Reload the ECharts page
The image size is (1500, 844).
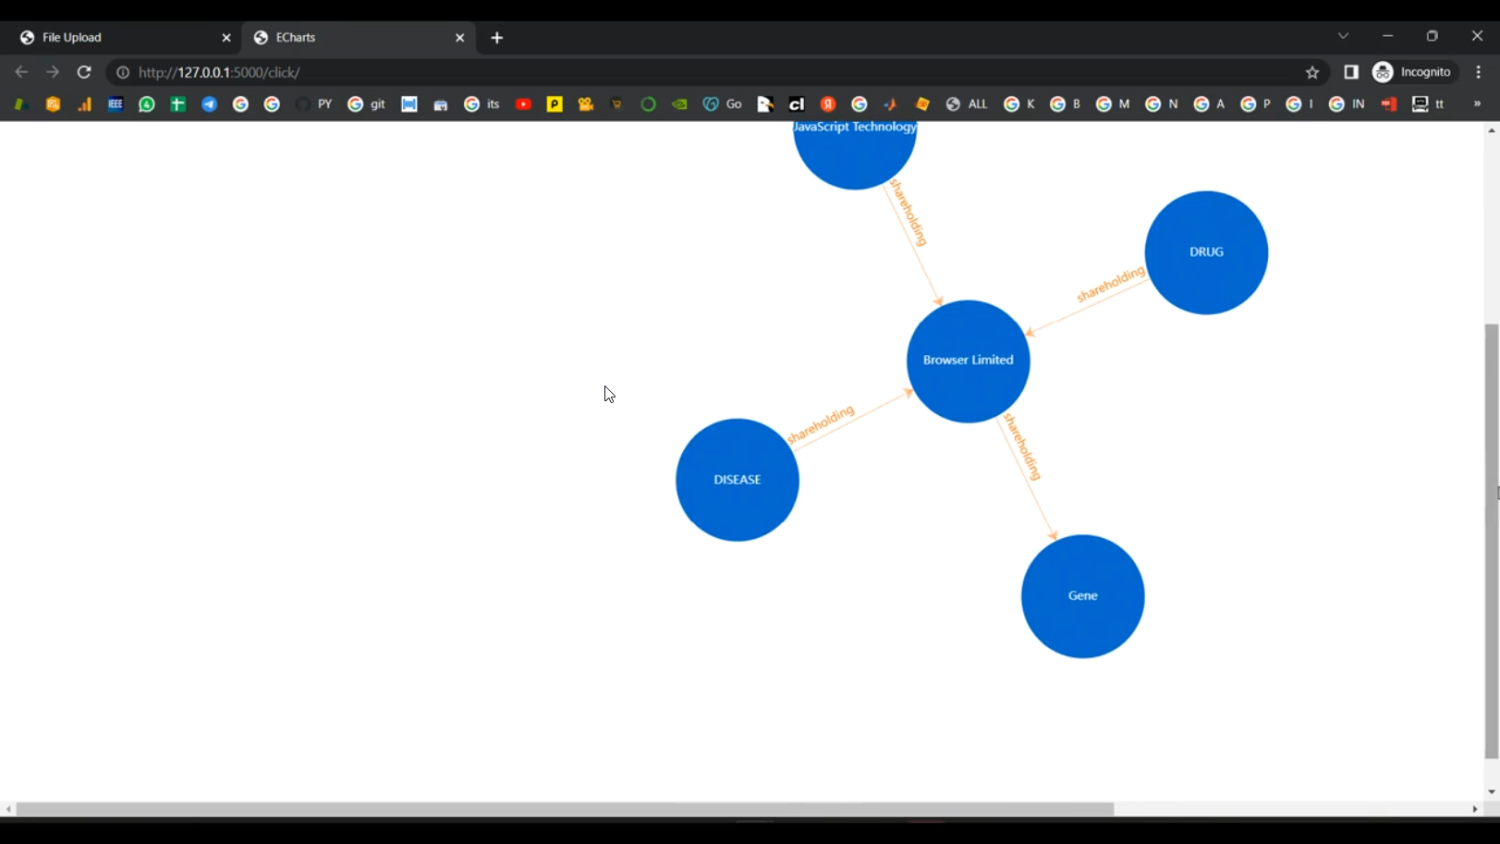coord(84,72)
